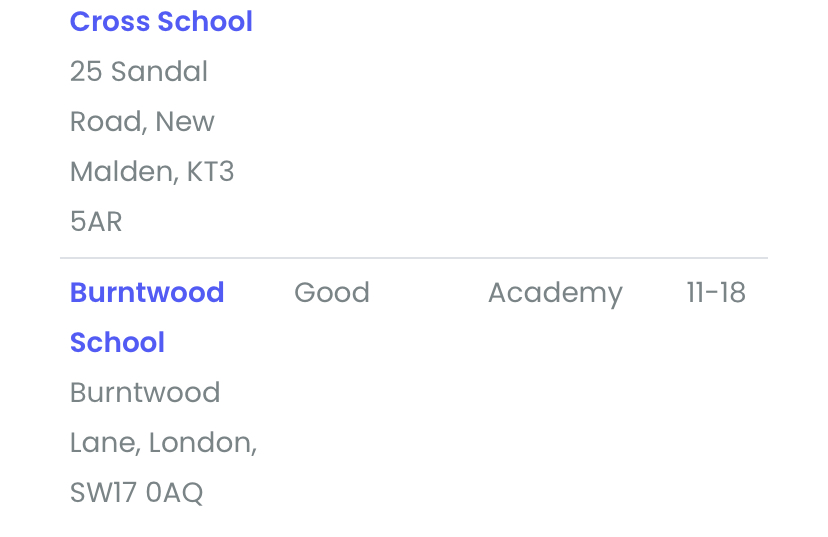Click the 0AQ postcode ending
Screen dimensions: 828x537
coord(175,493)
